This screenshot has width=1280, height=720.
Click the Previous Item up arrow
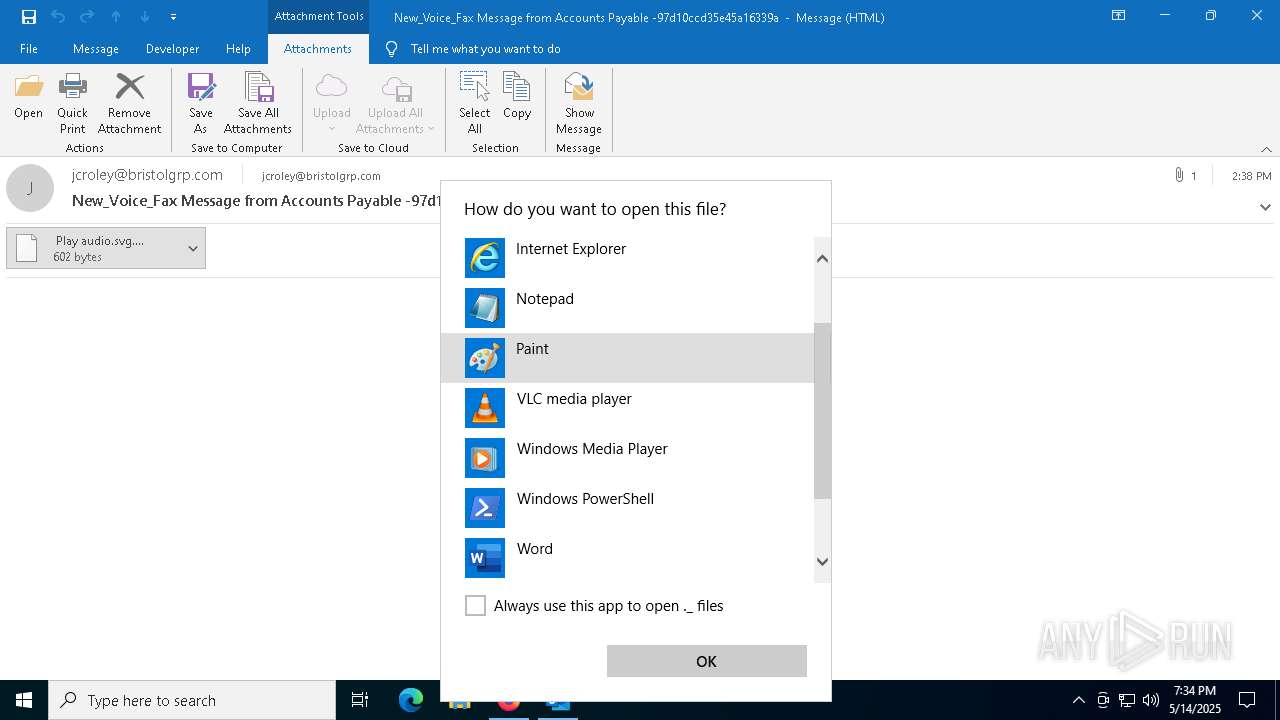click(x=116, y=17)
